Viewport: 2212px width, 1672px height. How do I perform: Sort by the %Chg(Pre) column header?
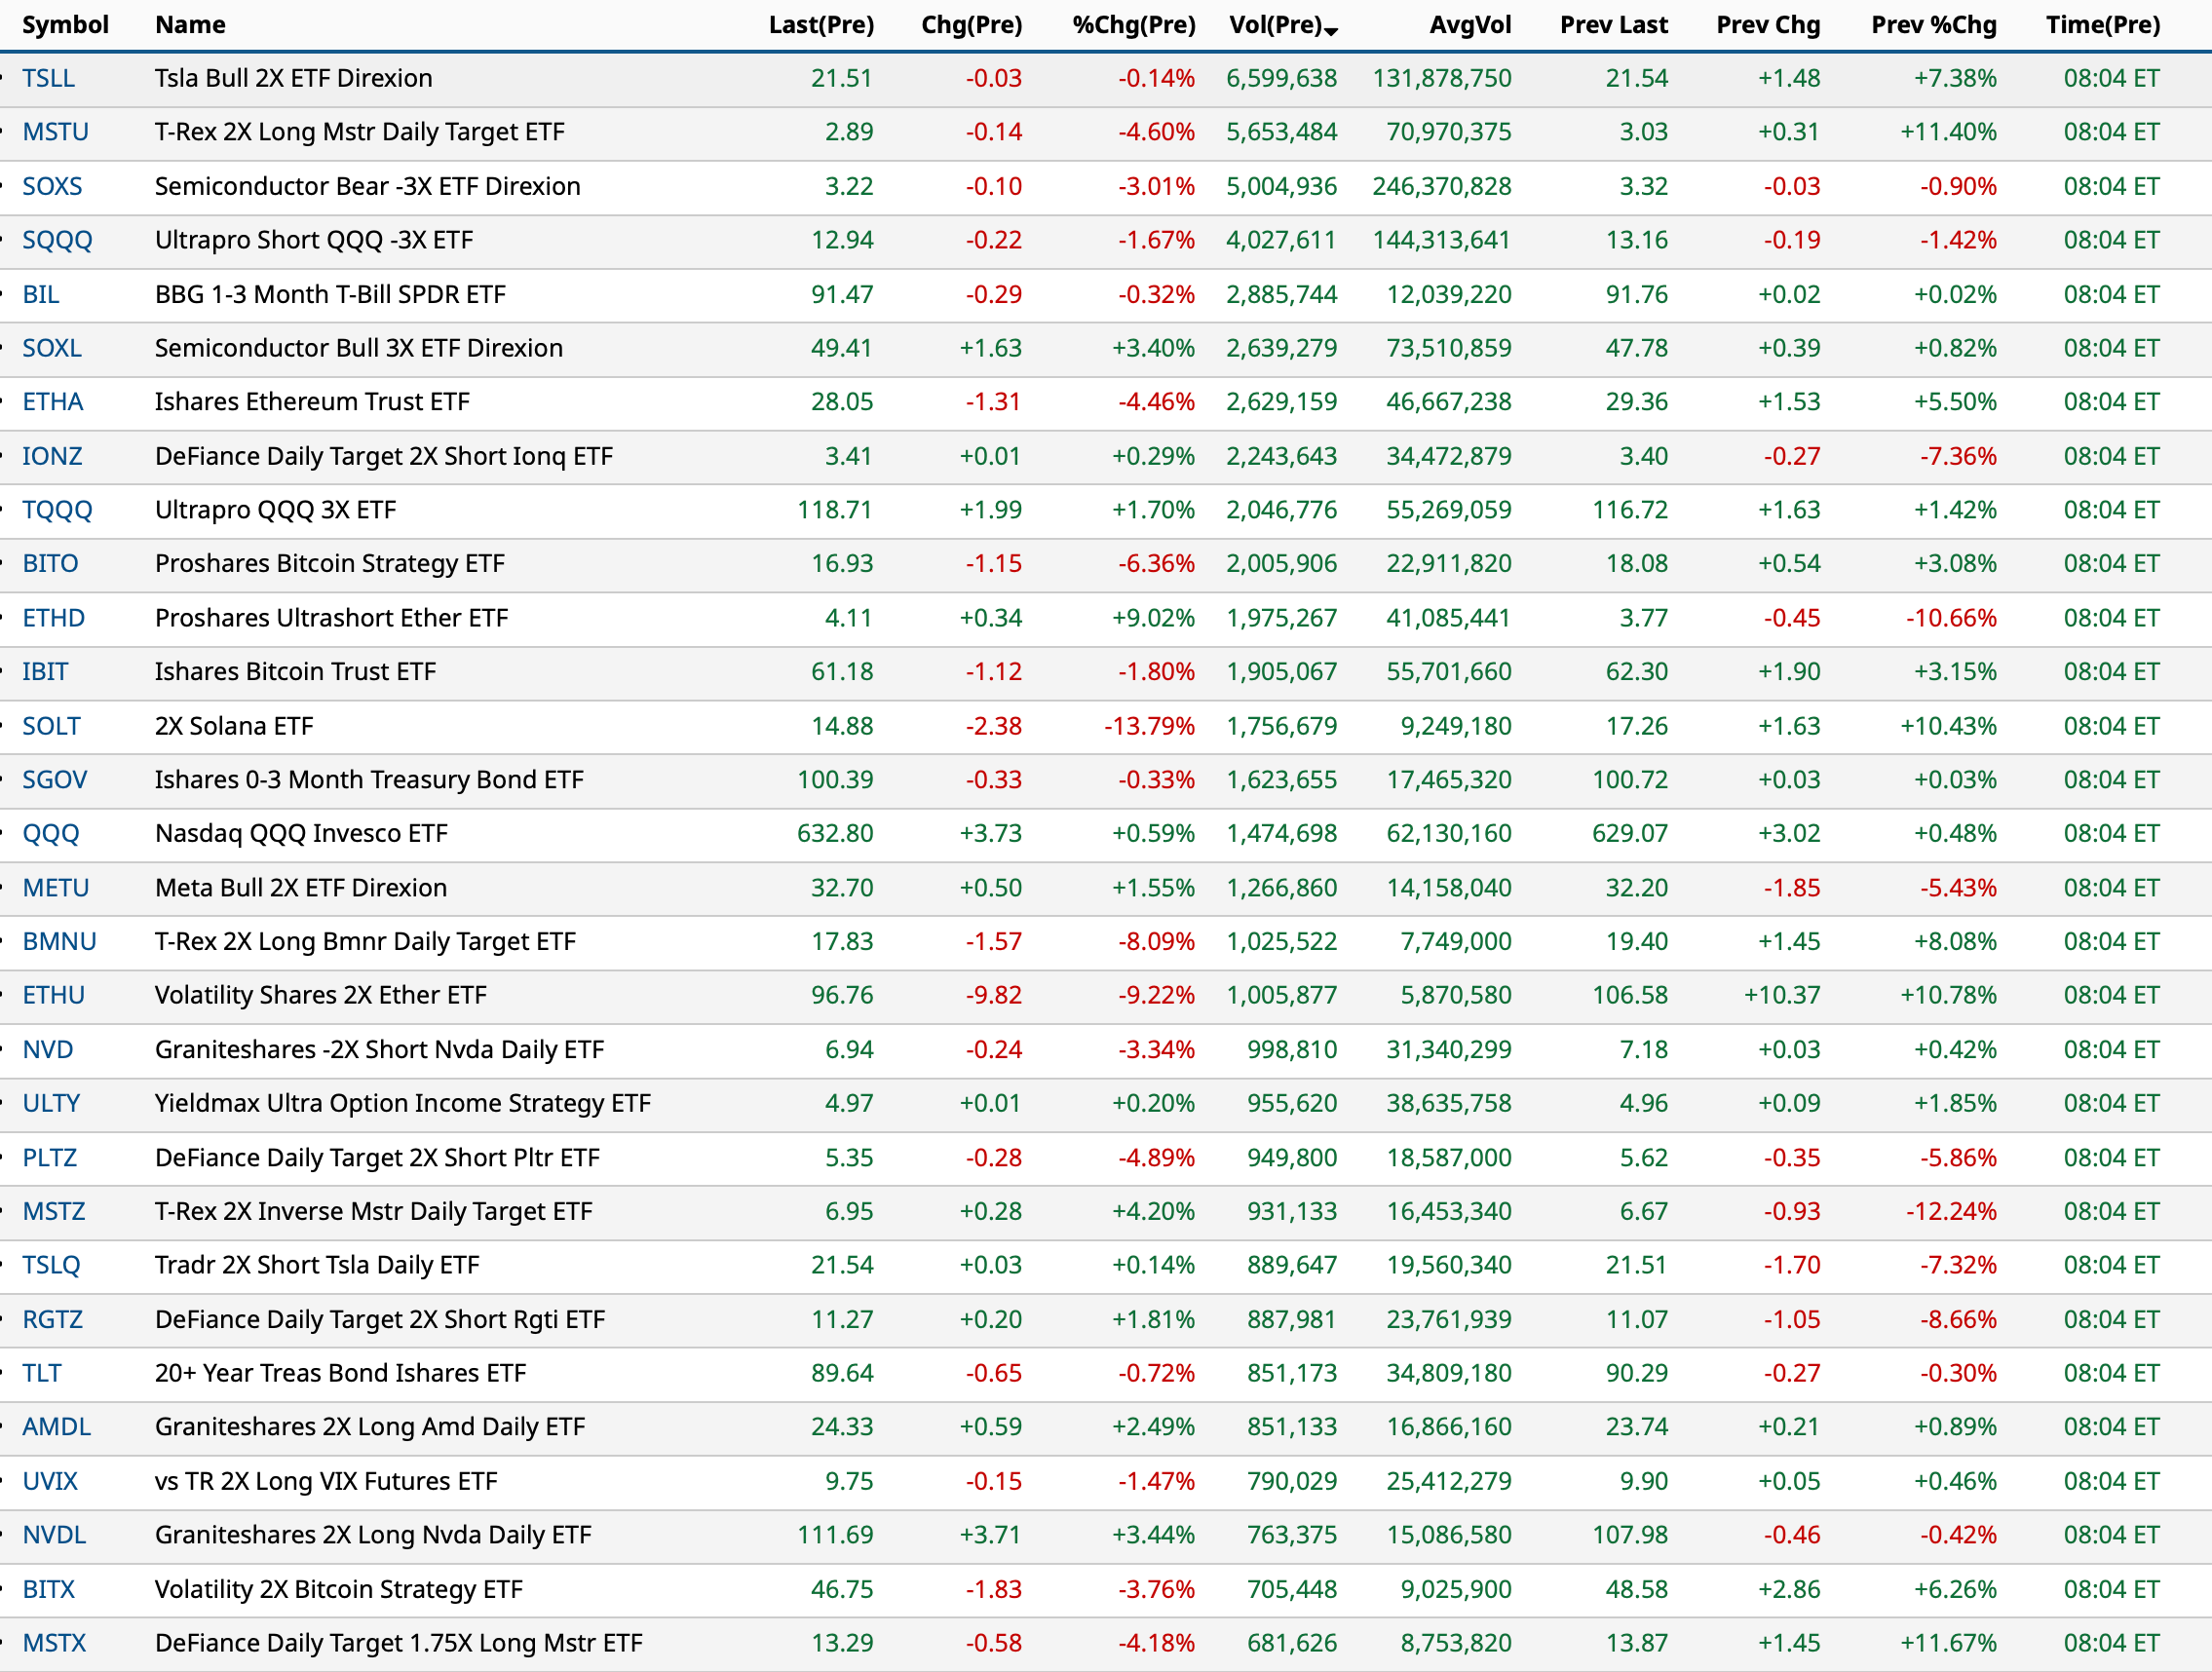point(1133,25)
